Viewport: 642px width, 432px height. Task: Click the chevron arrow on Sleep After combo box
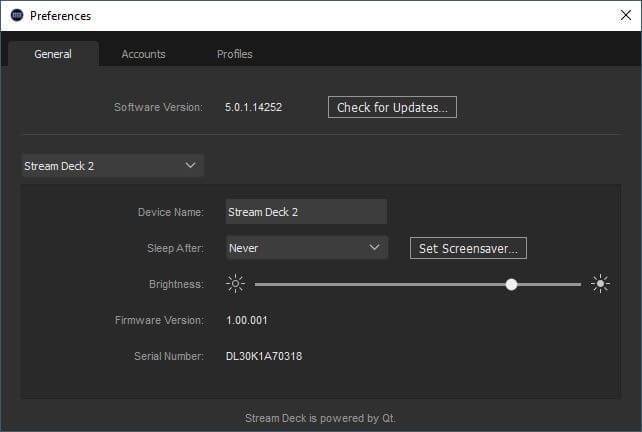point(374,247)
